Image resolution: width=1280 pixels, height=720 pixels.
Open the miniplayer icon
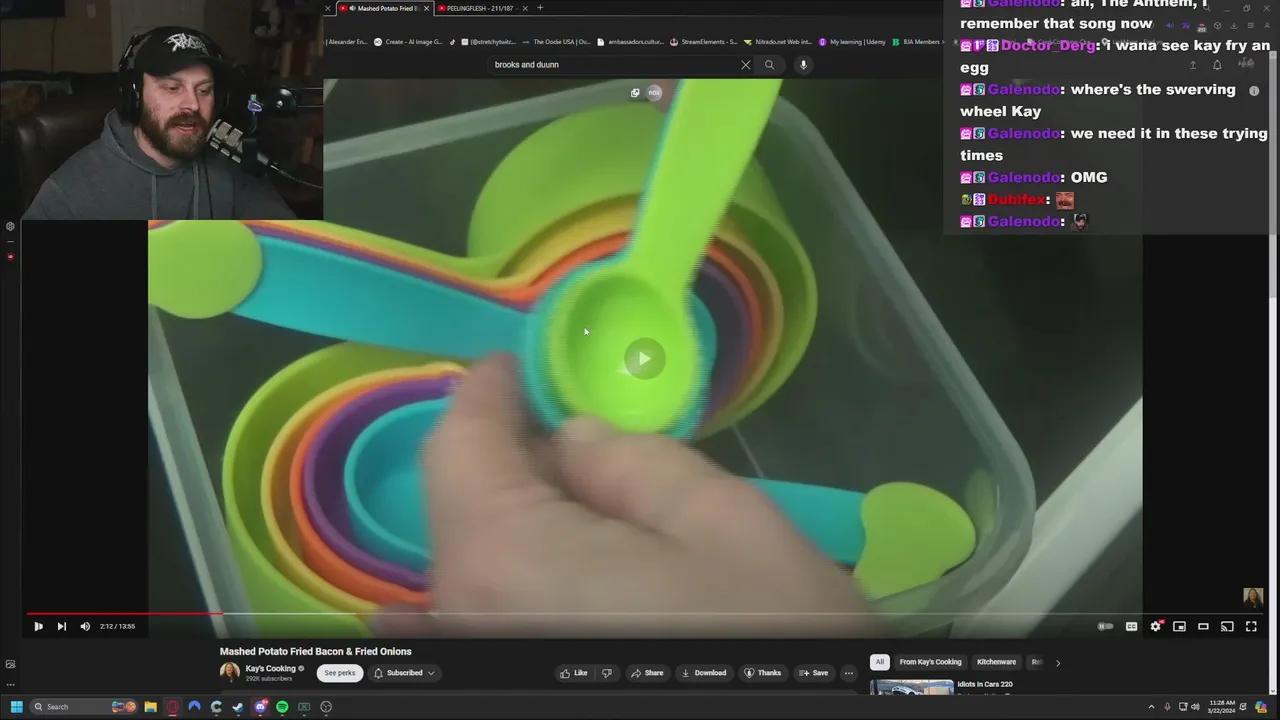1179,626
